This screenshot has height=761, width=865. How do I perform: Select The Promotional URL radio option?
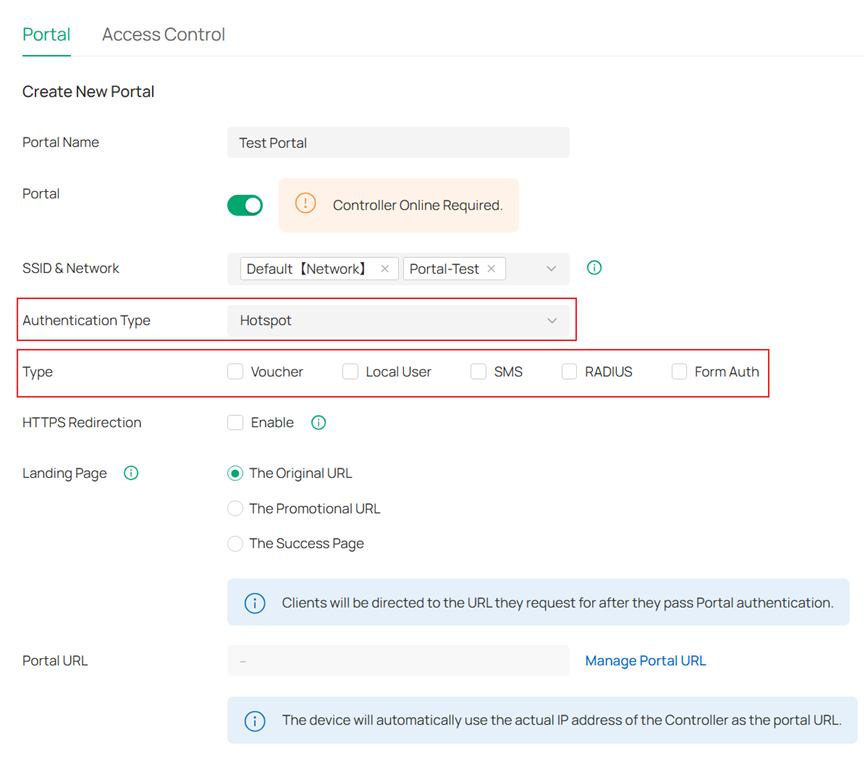[x=236, y=508]
